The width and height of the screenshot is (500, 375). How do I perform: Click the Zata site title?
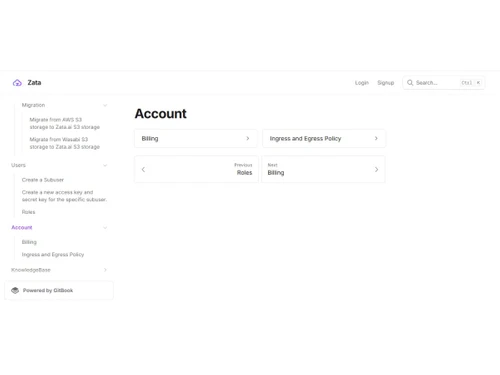pyautogui.click(x=34, y=83)
